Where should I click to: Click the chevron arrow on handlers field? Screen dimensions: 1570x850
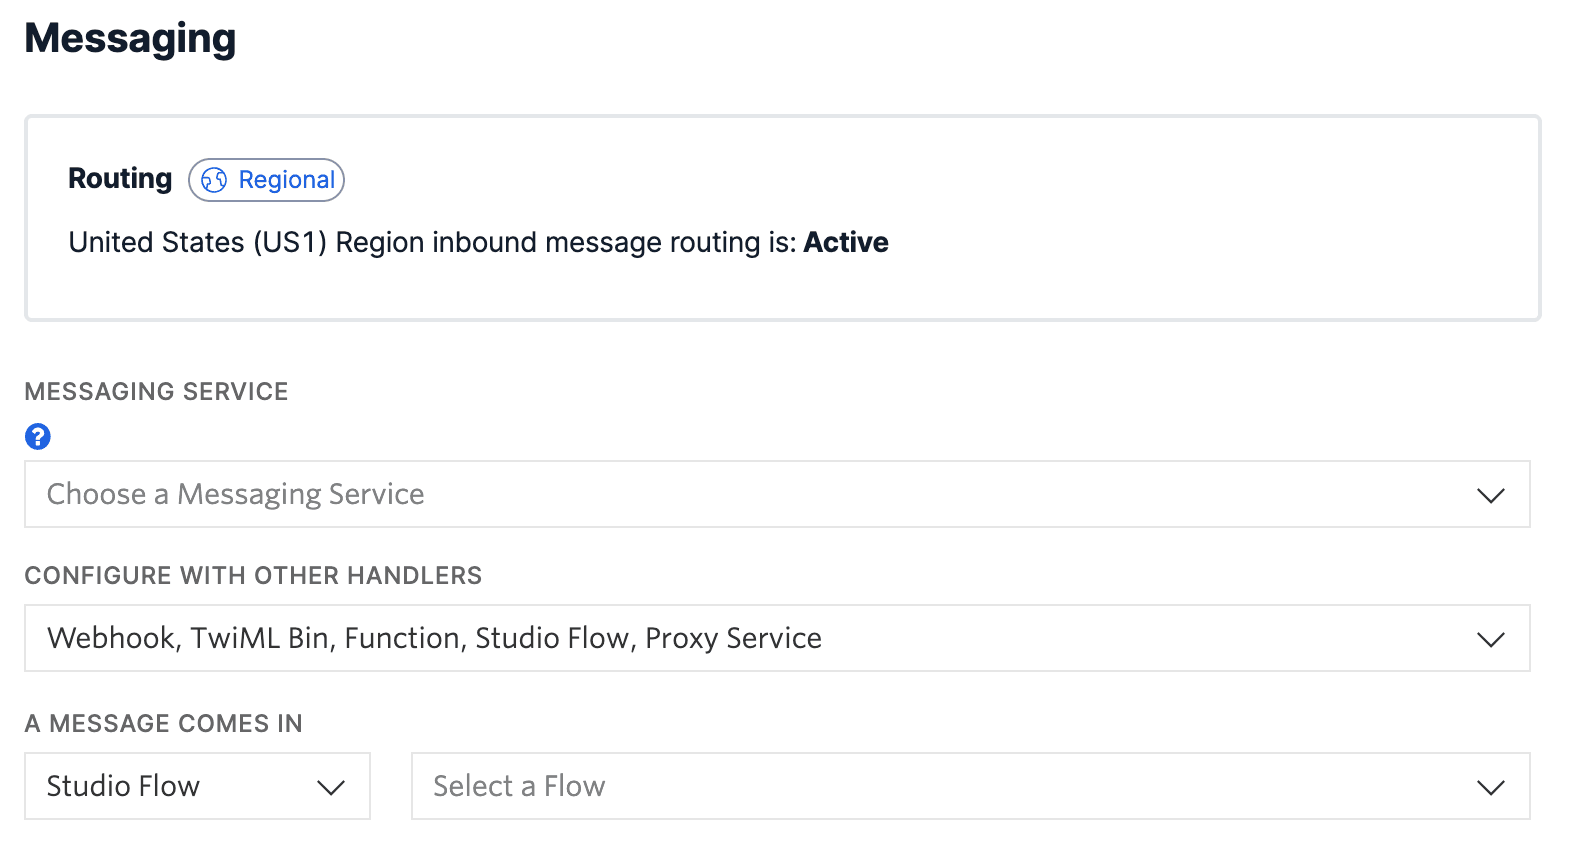tap(1490, 639)
